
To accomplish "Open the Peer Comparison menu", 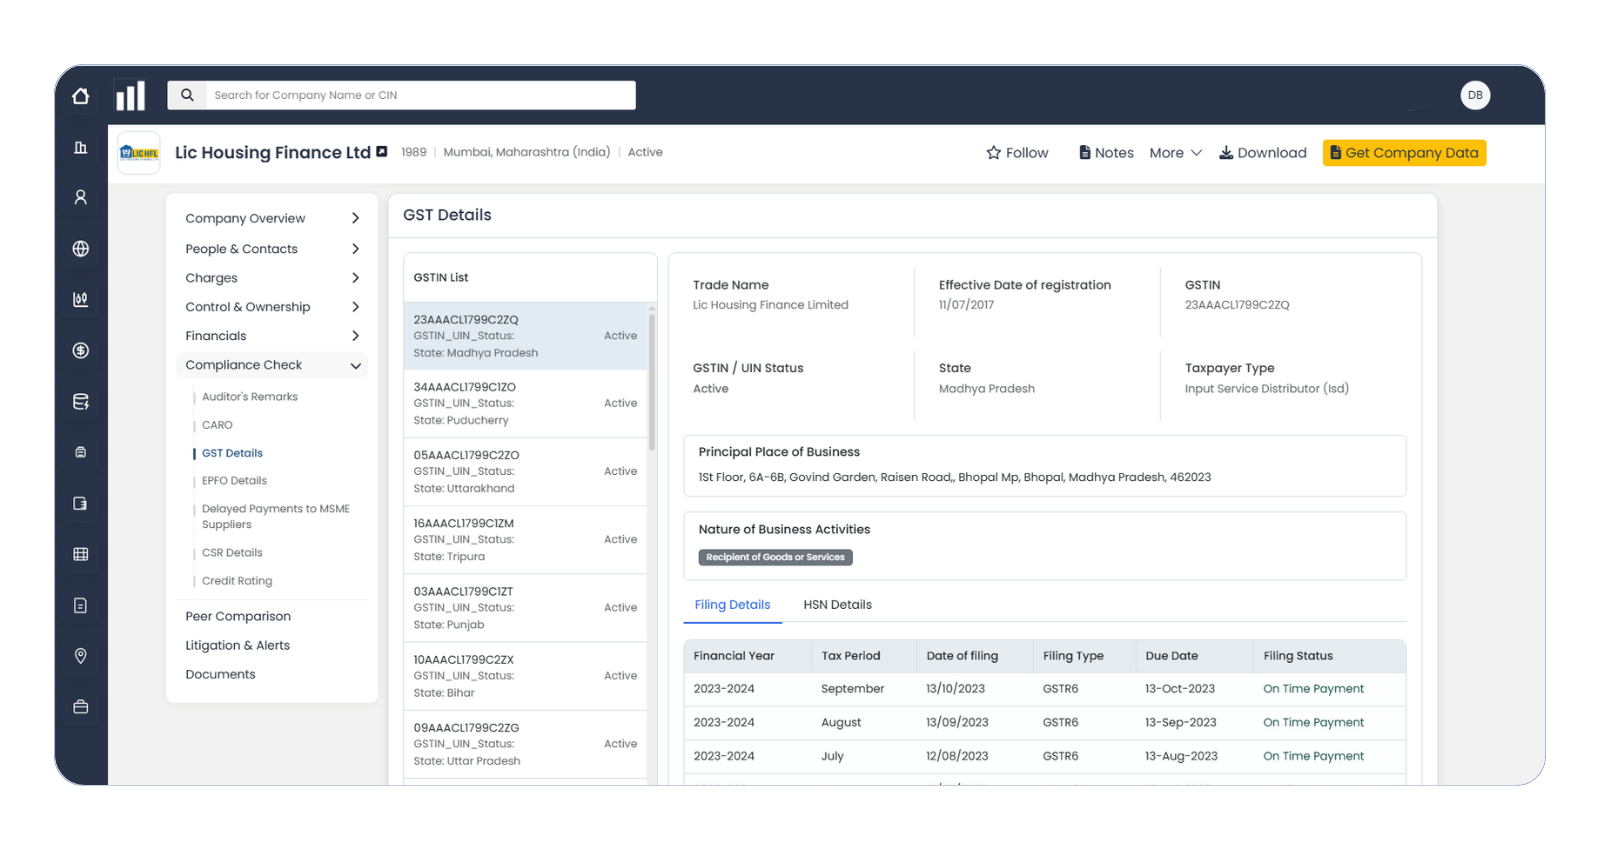I will [x=238, y=617].
